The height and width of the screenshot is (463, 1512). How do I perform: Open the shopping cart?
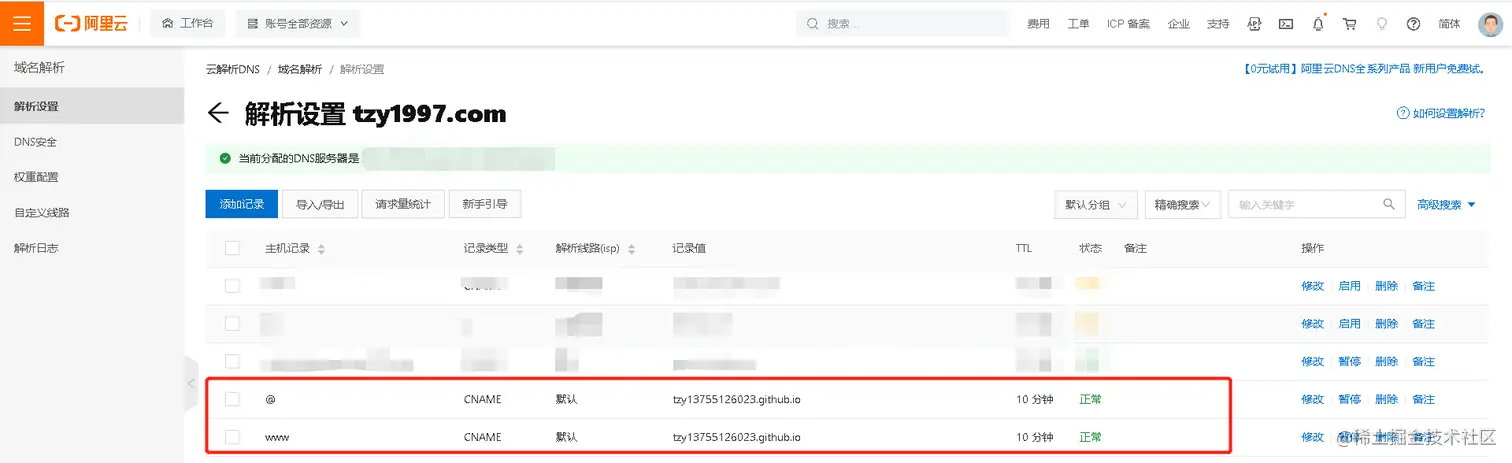tap(1350, 23)
